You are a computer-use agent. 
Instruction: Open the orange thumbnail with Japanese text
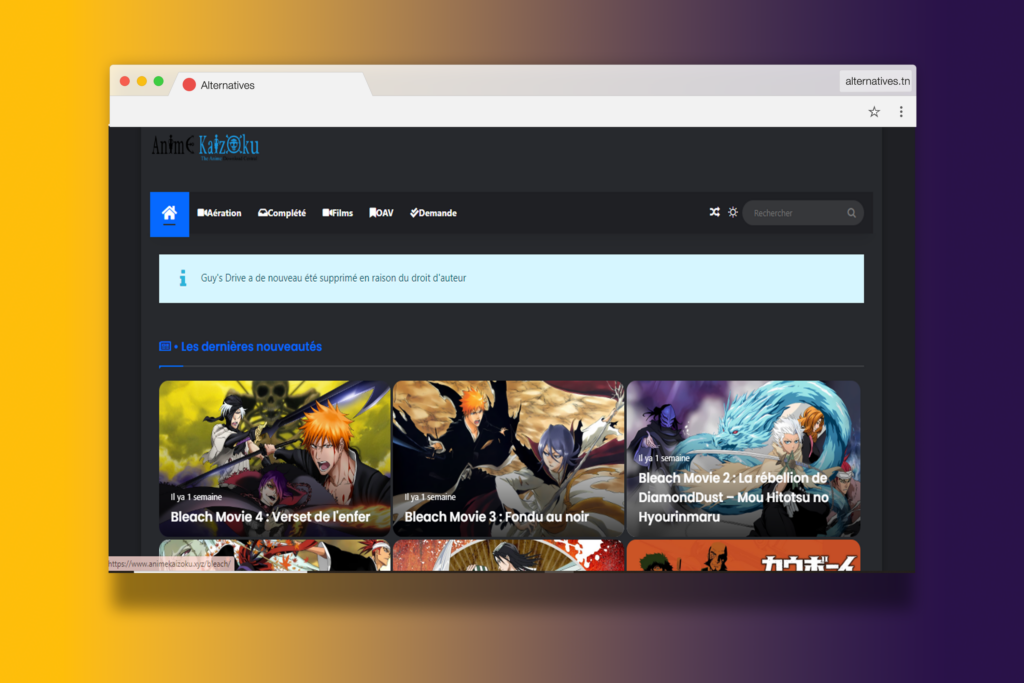(x=743, y=555)
